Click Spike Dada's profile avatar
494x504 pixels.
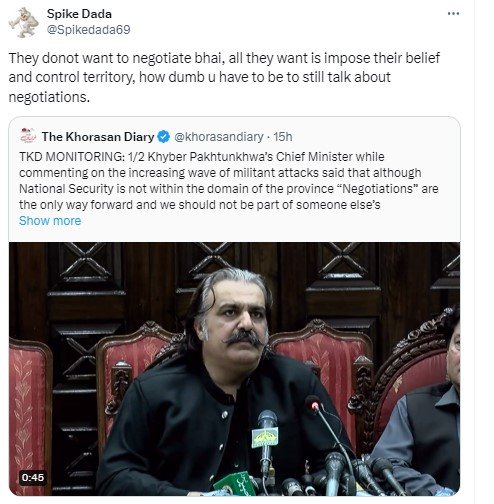pos(24,22)
